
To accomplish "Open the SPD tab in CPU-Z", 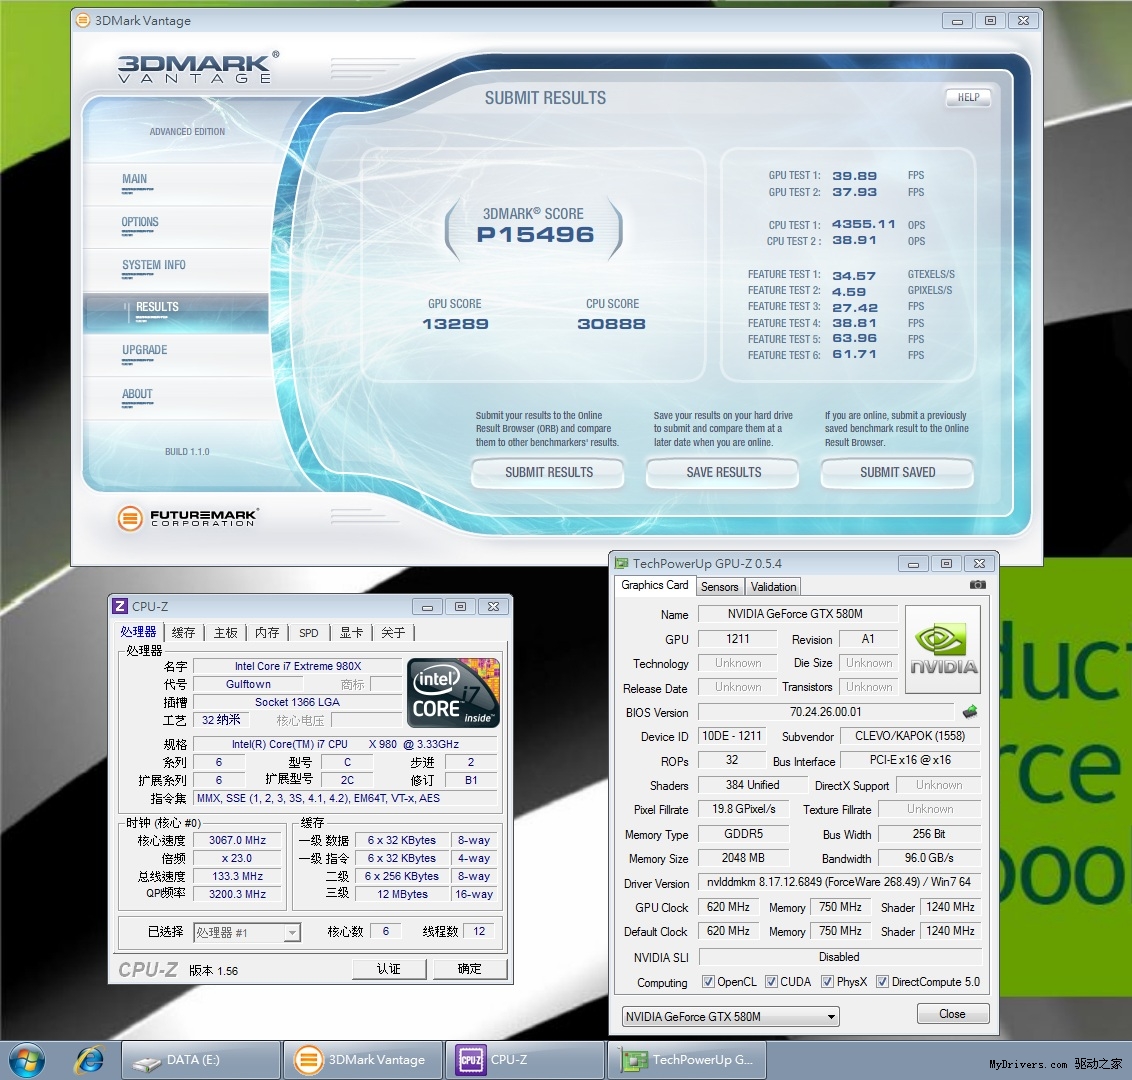I will coord(309,633).
